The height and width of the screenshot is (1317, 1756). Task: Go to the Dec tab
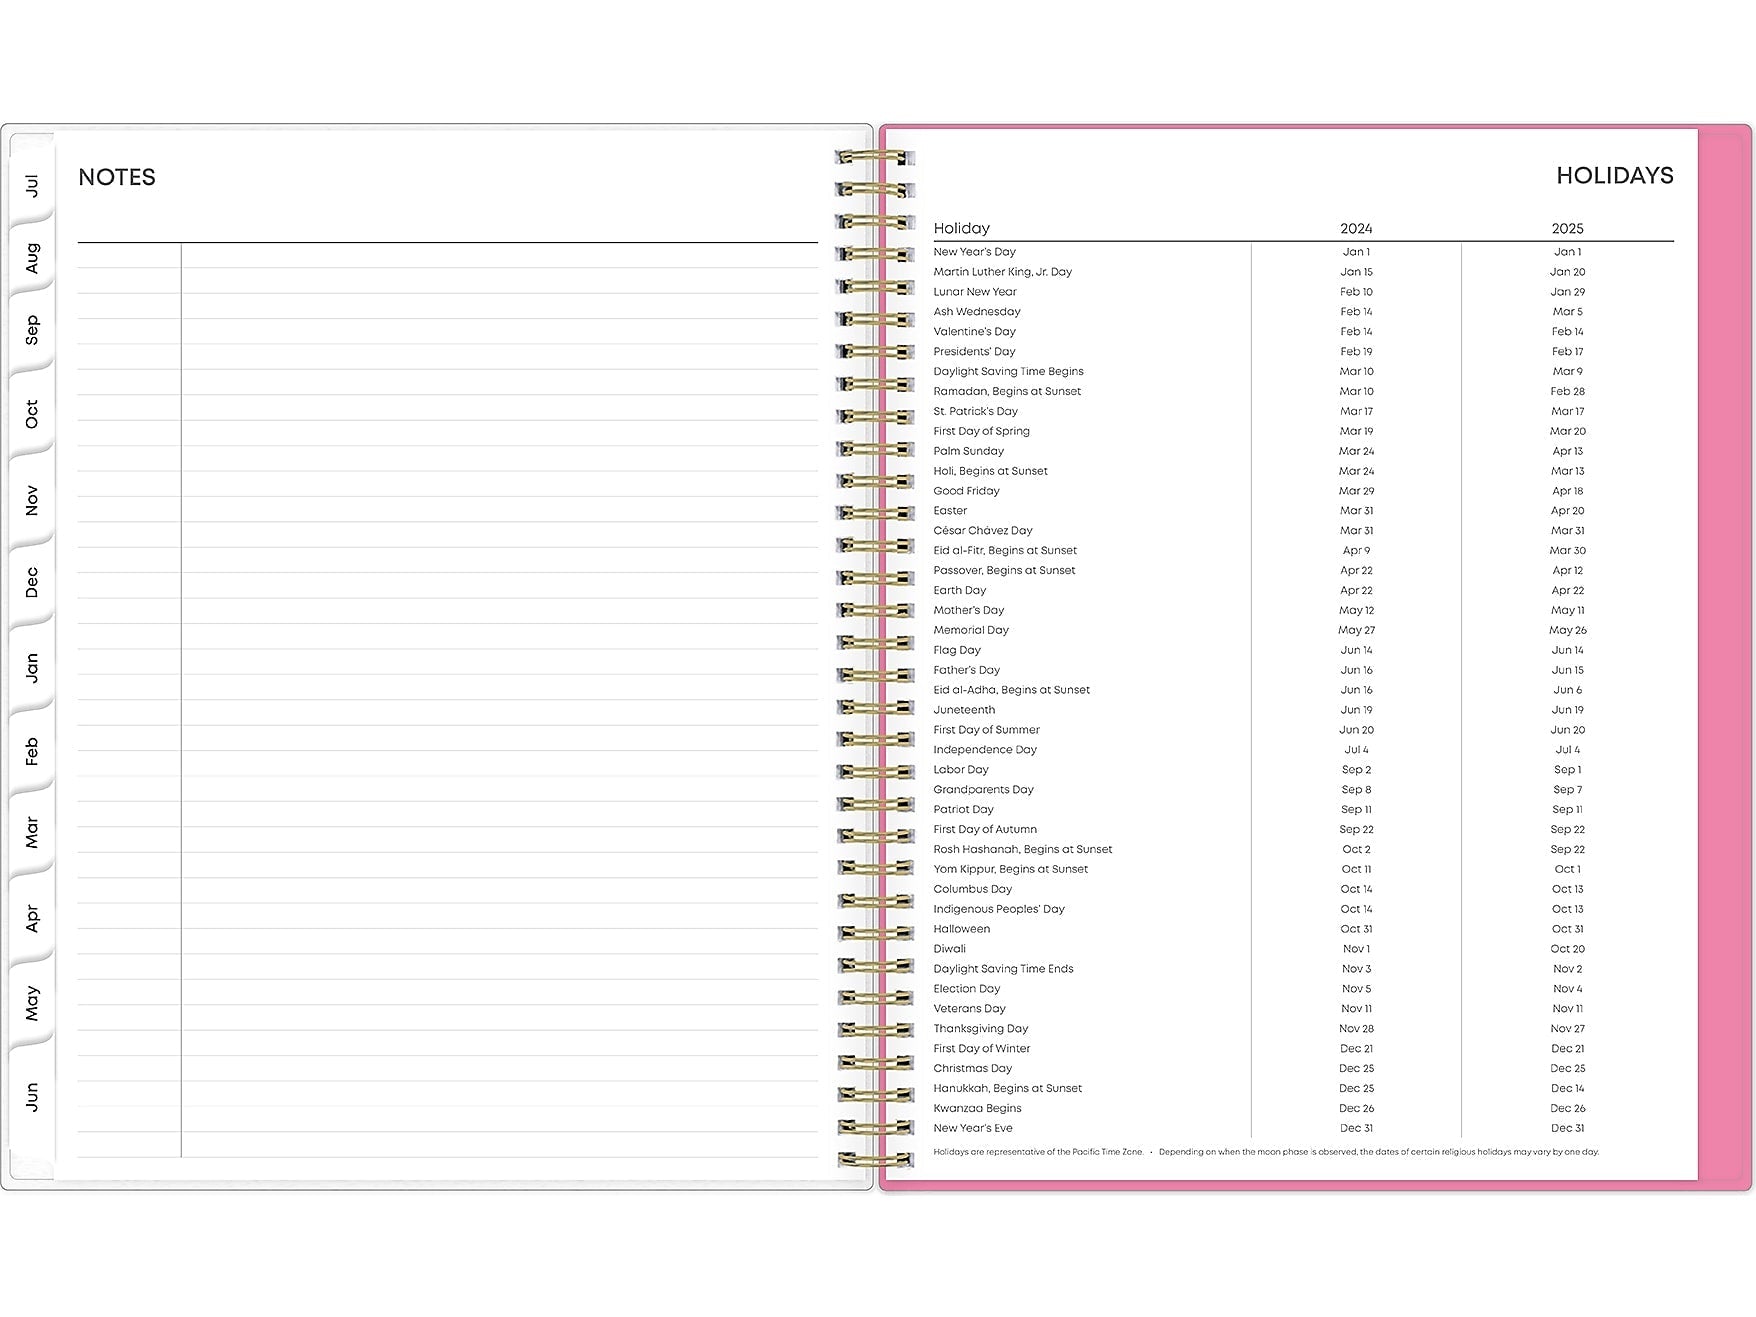pos(32,583)
